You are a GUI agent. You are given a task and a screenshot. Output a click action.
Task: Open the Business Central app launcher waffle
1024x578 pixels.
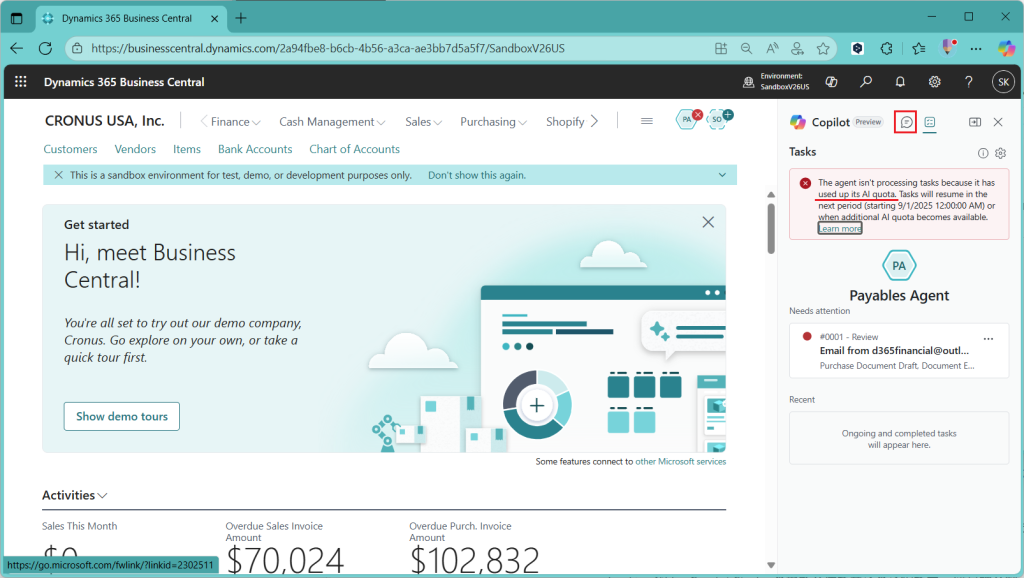point(20,82)
